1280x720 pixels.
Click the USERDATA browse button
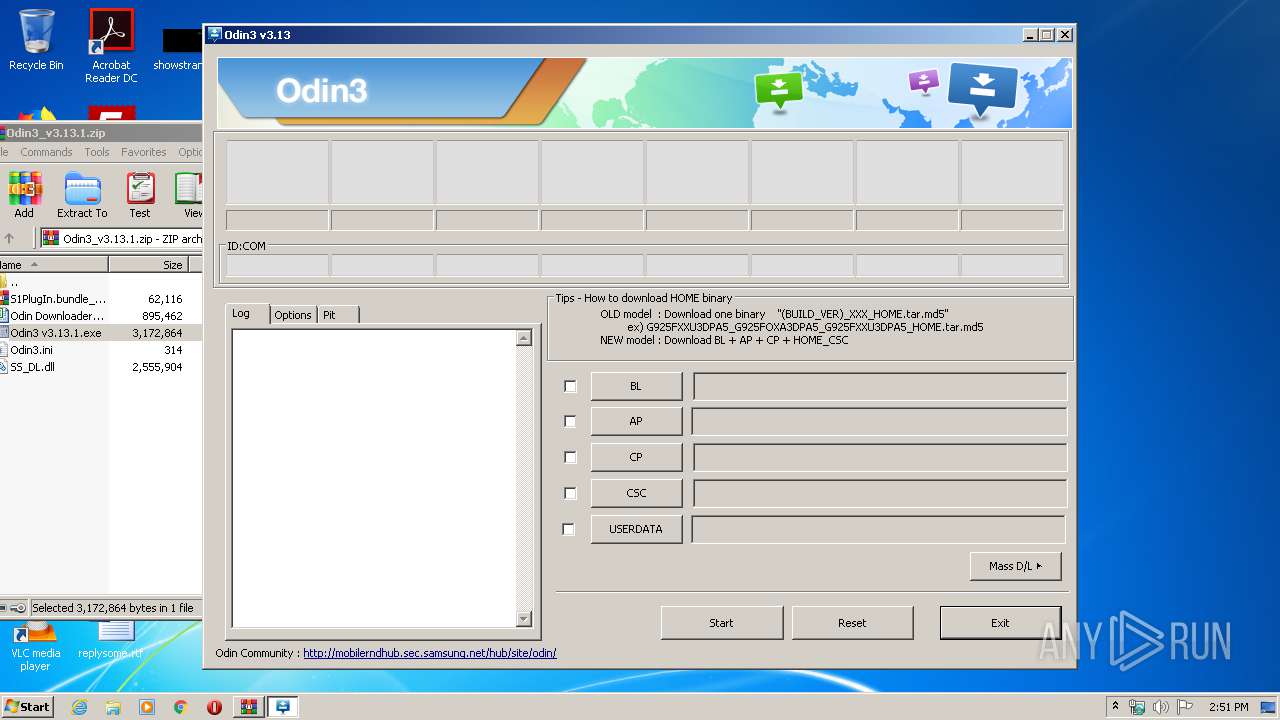[636, 529]
